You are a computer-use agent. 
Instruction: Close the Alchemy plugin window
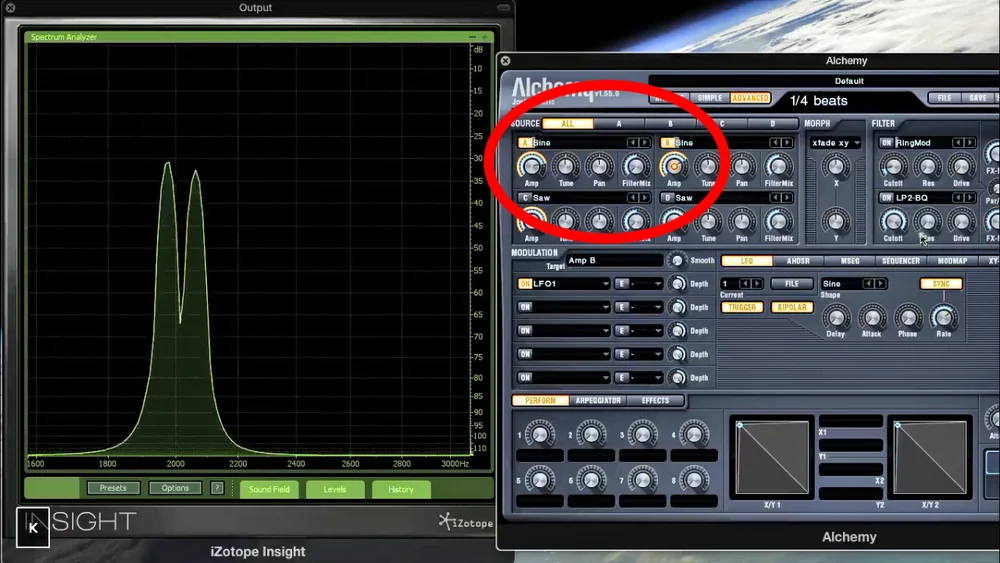[505, 61]
